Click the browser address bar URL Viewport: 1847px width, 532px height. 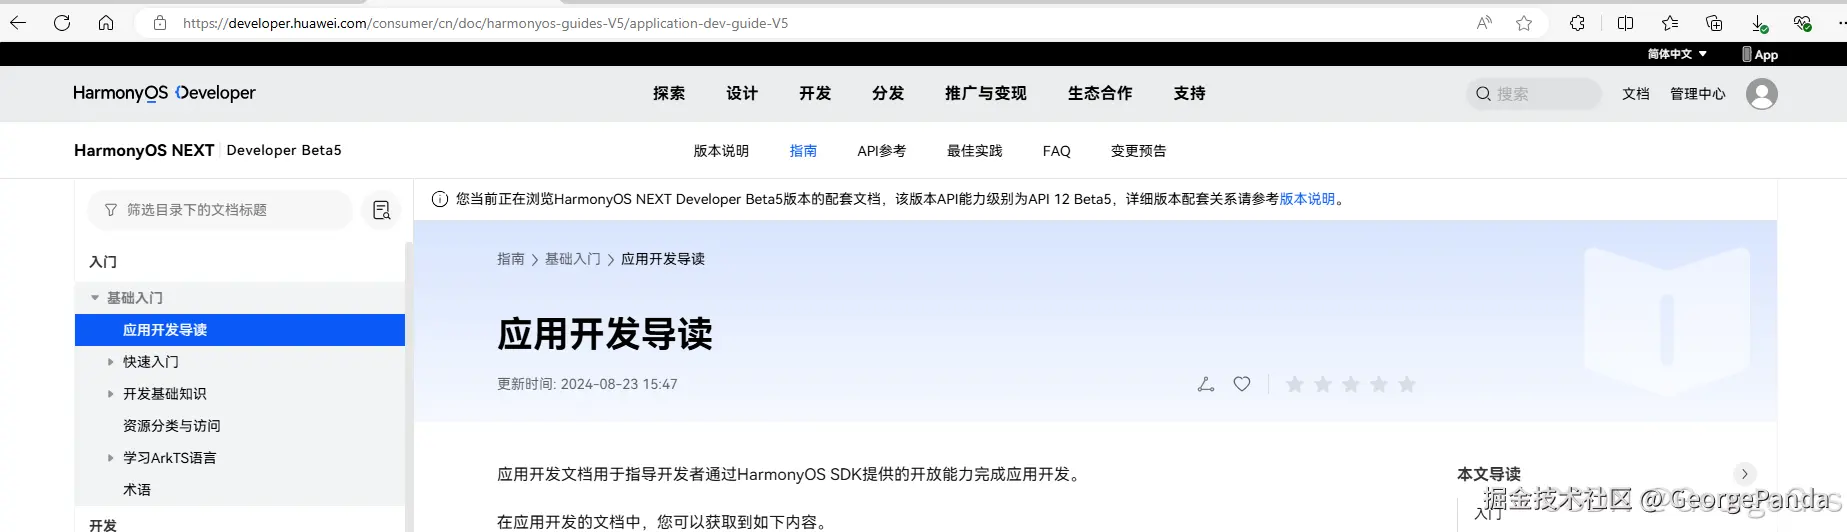485,23
